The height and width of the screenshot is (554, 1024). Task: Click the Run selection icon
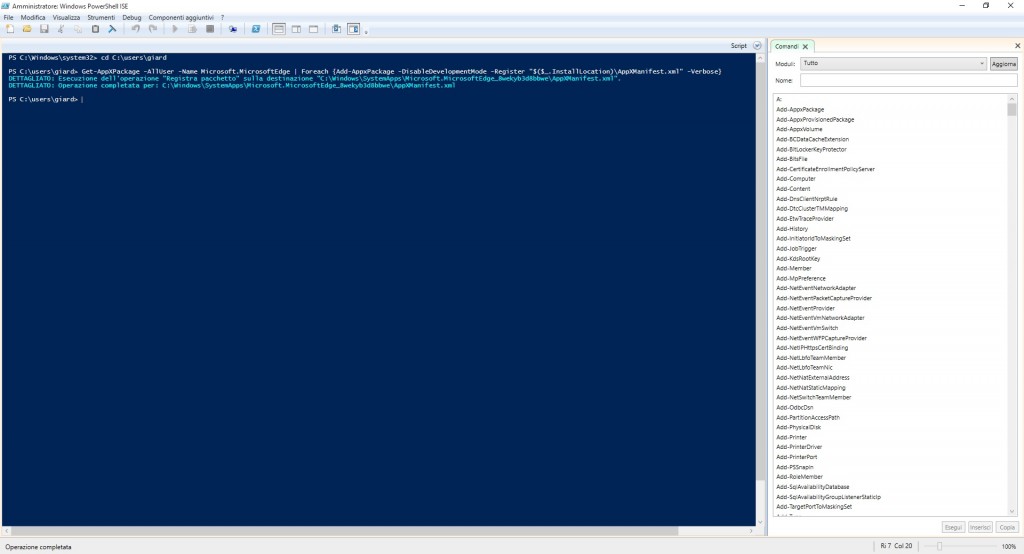[x=192, y=29]
